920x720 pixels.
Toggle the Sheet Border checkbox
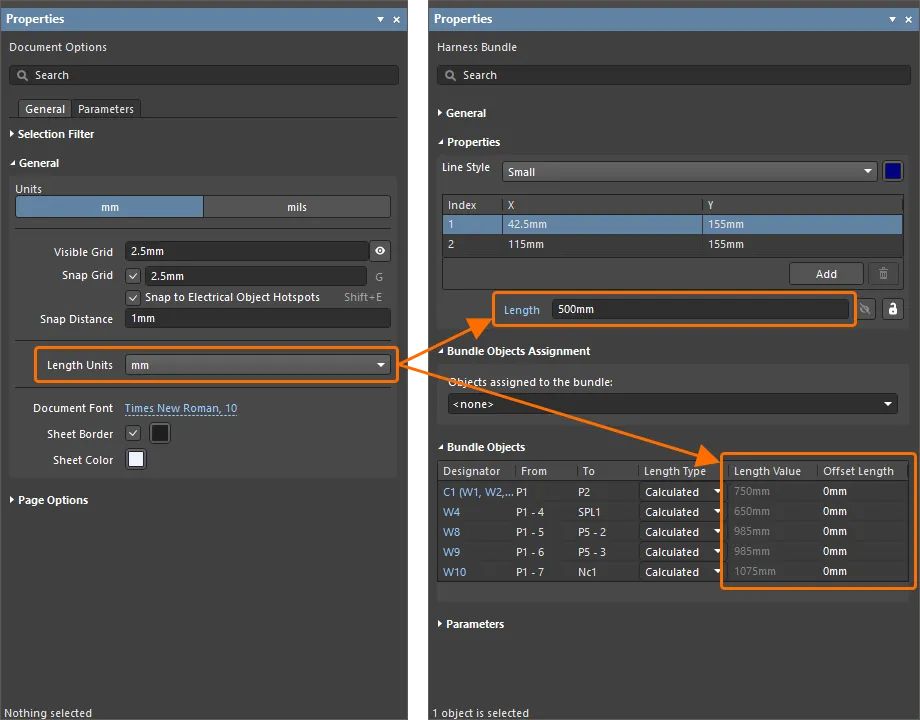(134, 434)
